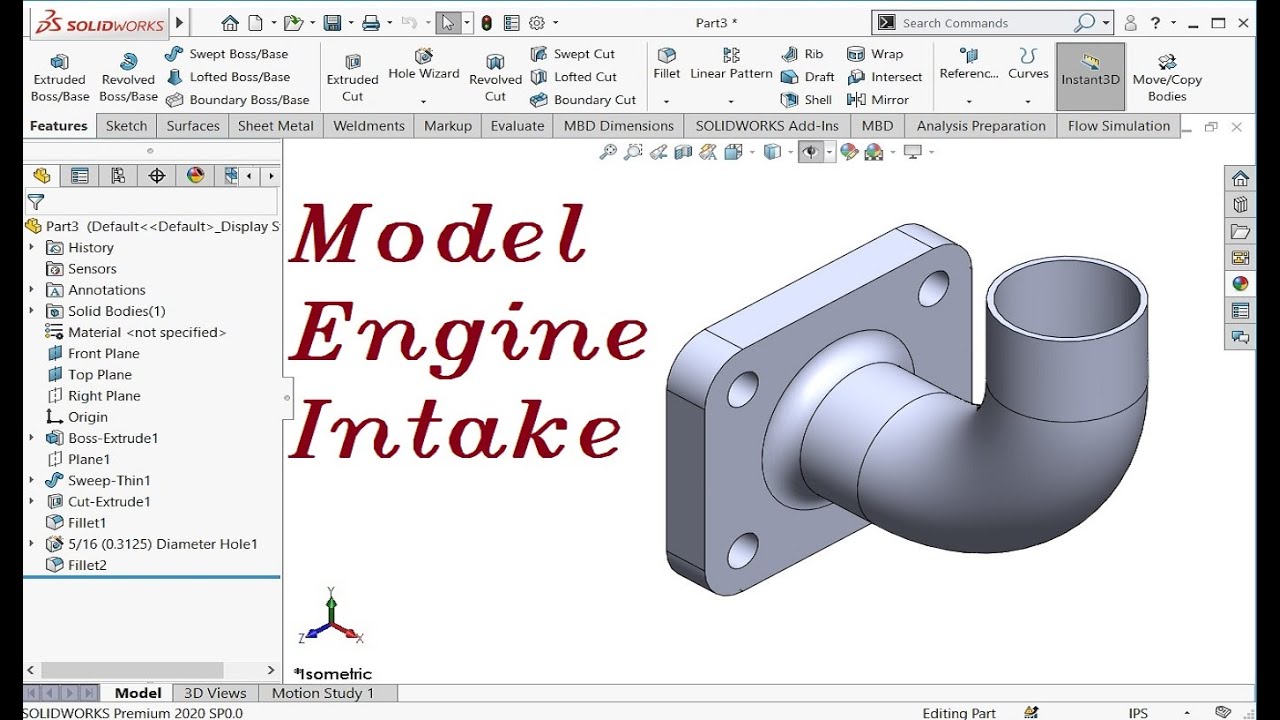Select the Extruded Cut tool
The width and height of the screenshot is (1280, 720).
tap(352, 78)
